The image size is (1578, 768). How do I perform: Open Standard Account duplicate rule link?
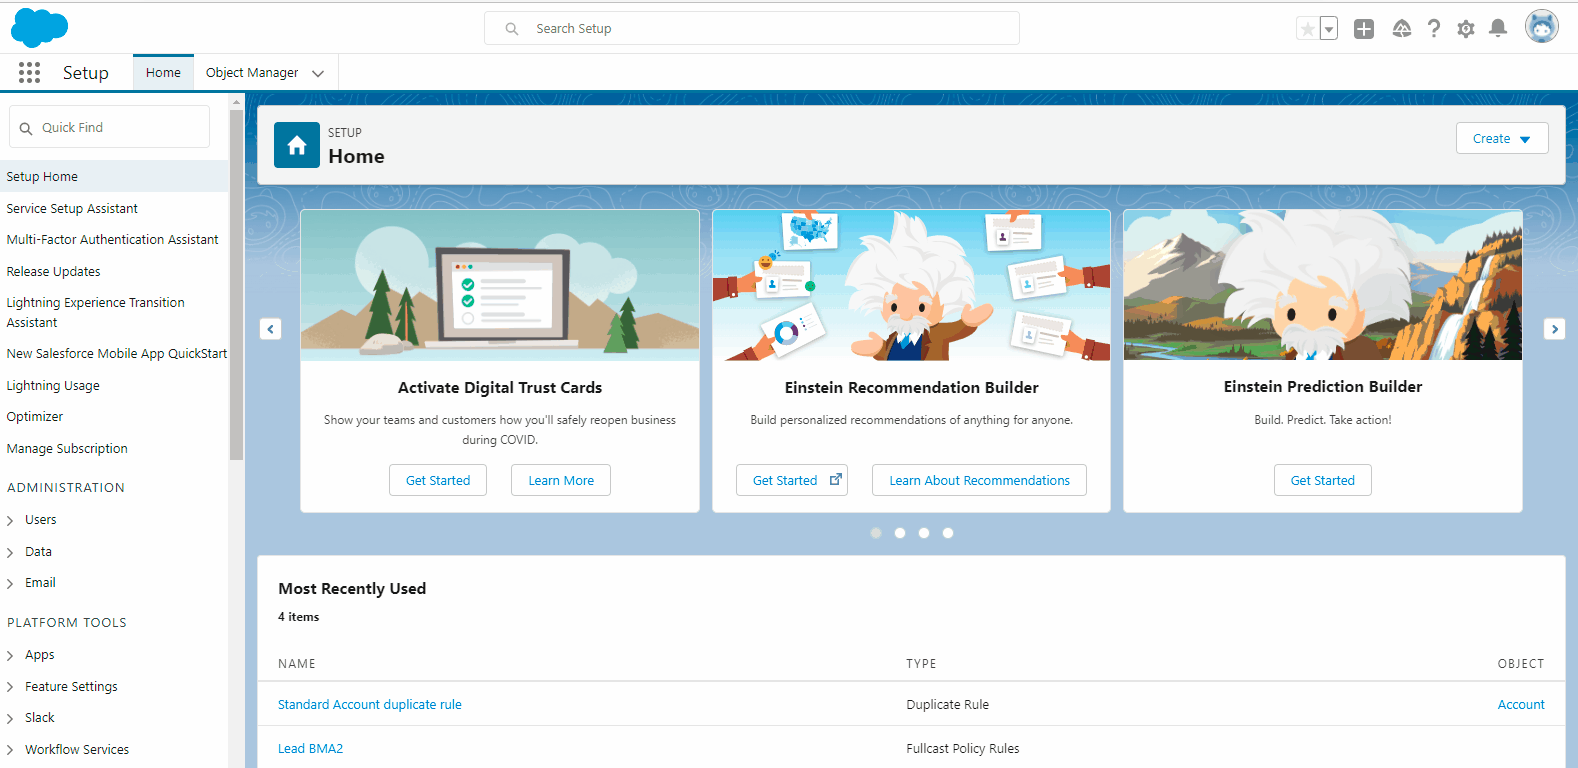(x=370, y=704)
